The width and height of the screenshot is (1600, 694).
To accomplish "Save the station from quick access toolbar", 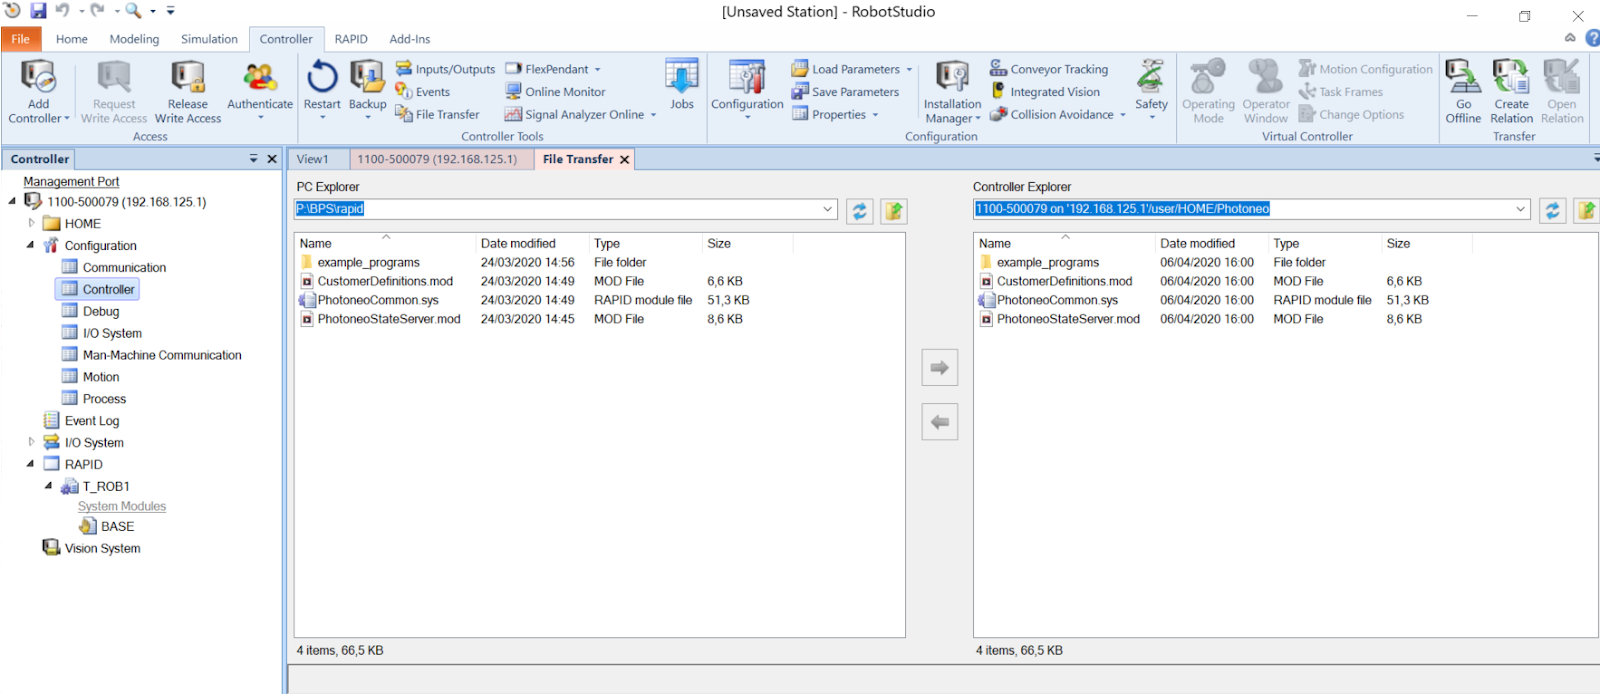I will click(38, 11).
